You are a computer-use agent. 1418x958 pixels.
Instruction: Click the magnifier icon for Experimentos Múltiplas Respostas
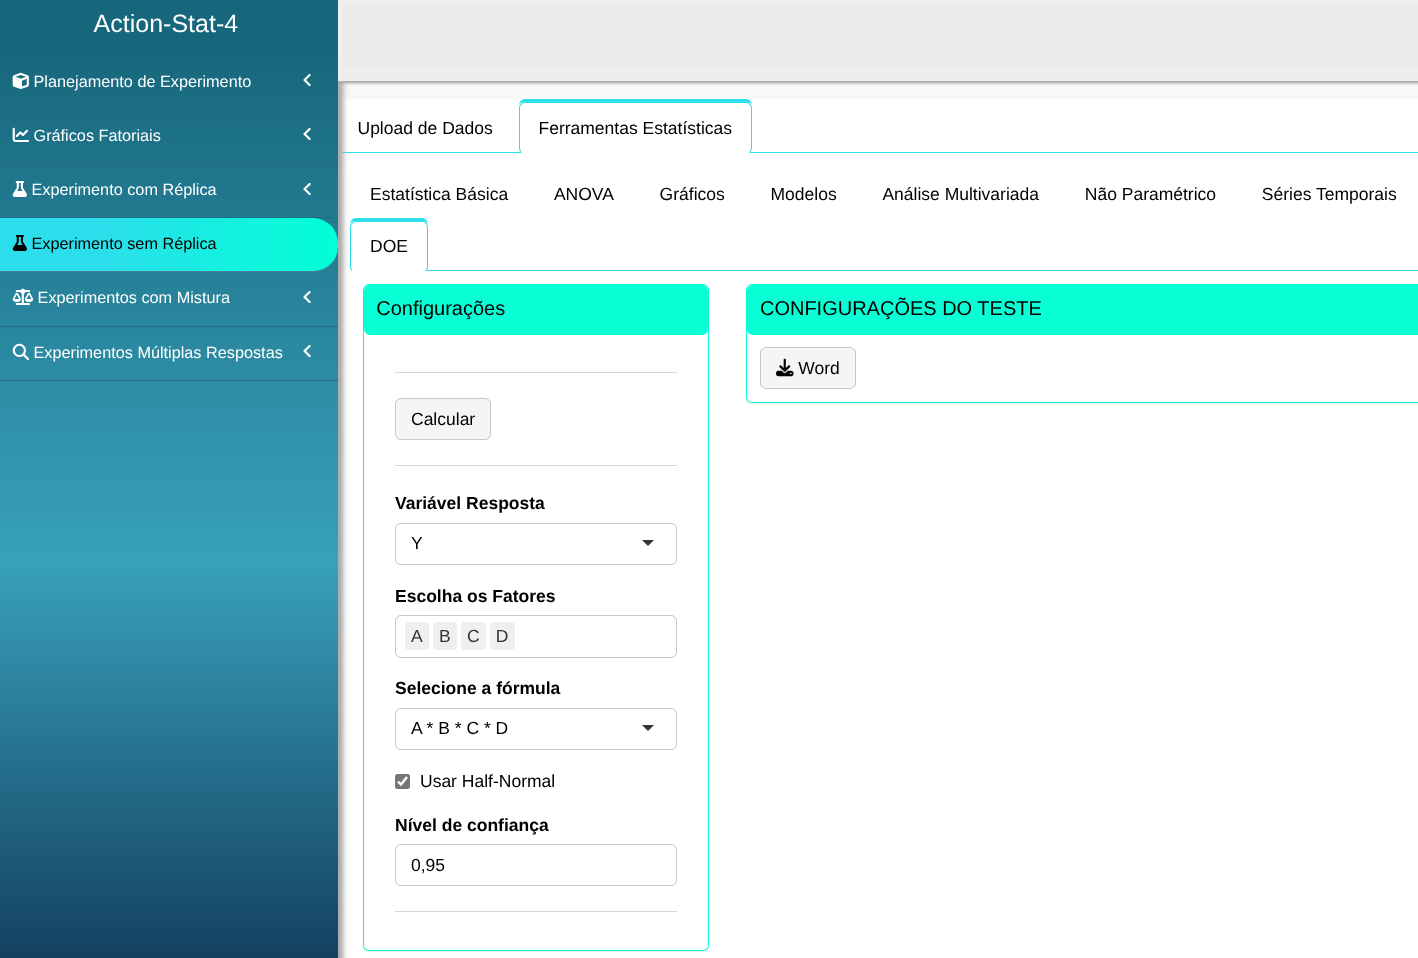click(x=20, y=352)
